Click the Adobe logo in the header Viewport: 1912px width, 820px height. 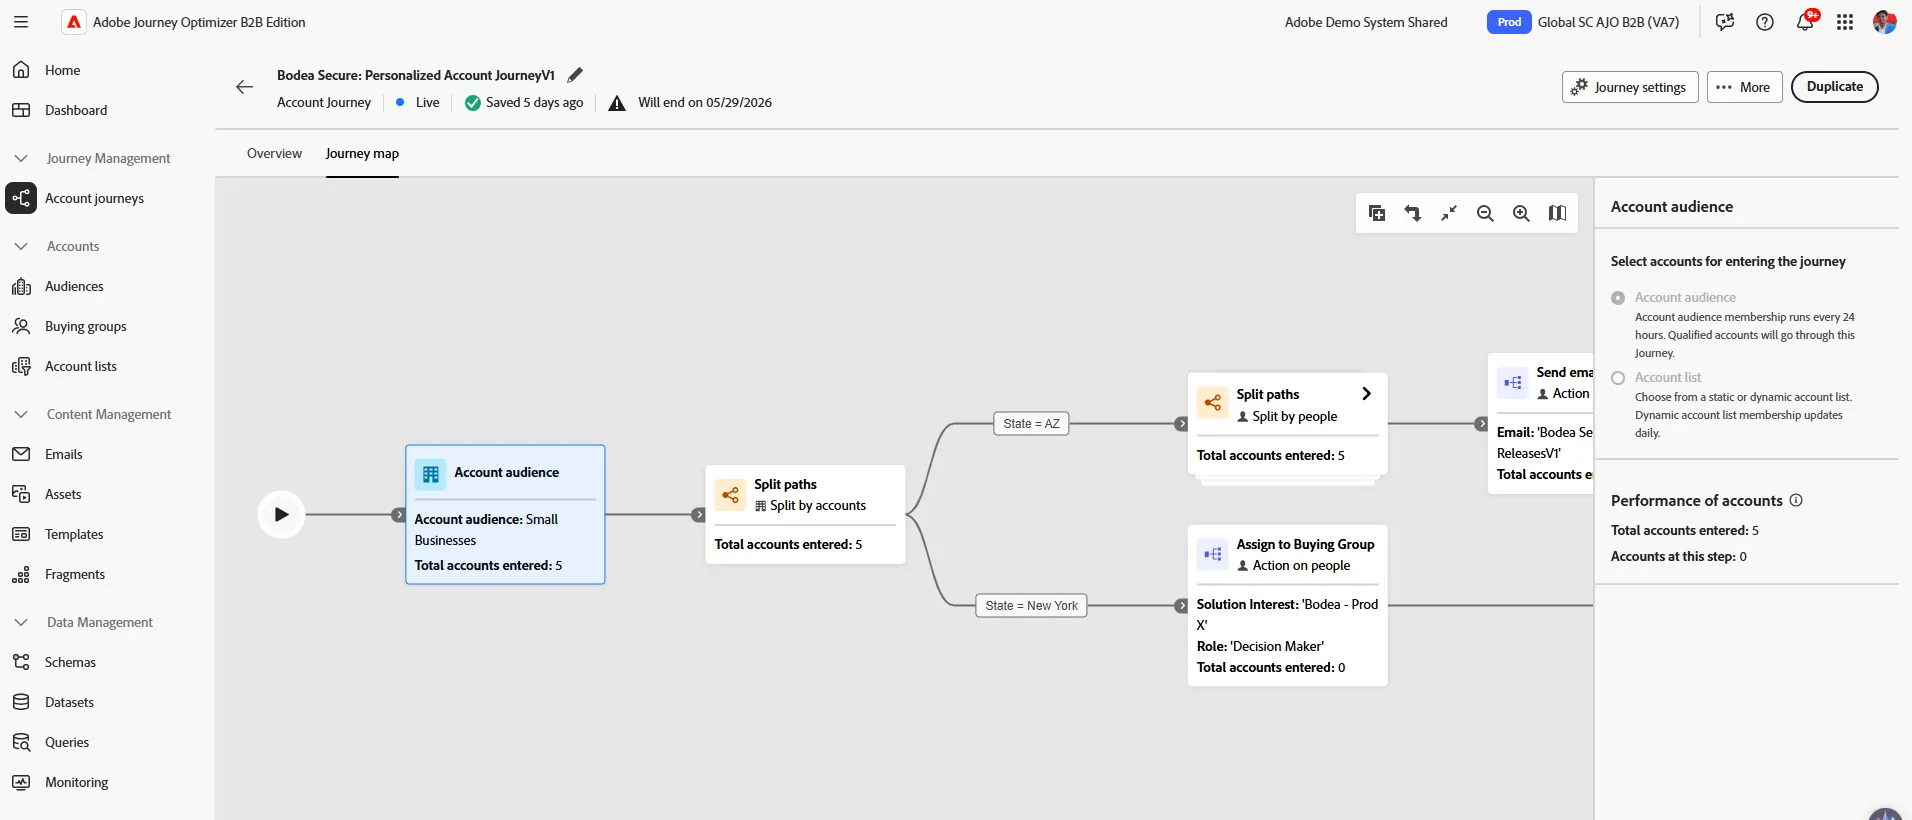[74, 22]
